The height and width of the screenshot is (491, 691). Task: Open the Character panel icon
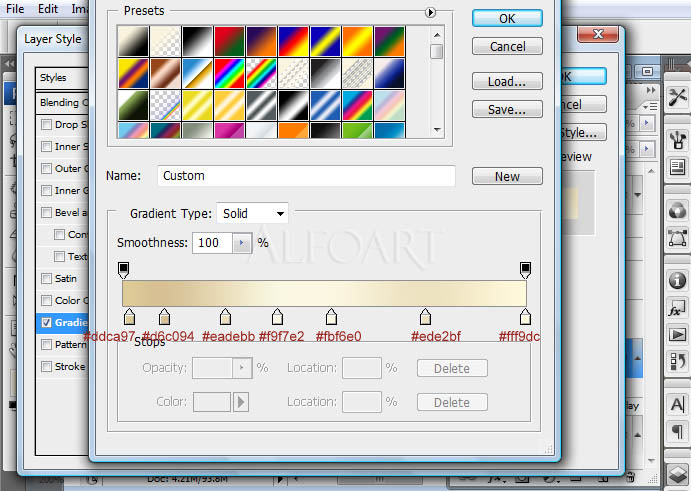[x=677, y=404]
